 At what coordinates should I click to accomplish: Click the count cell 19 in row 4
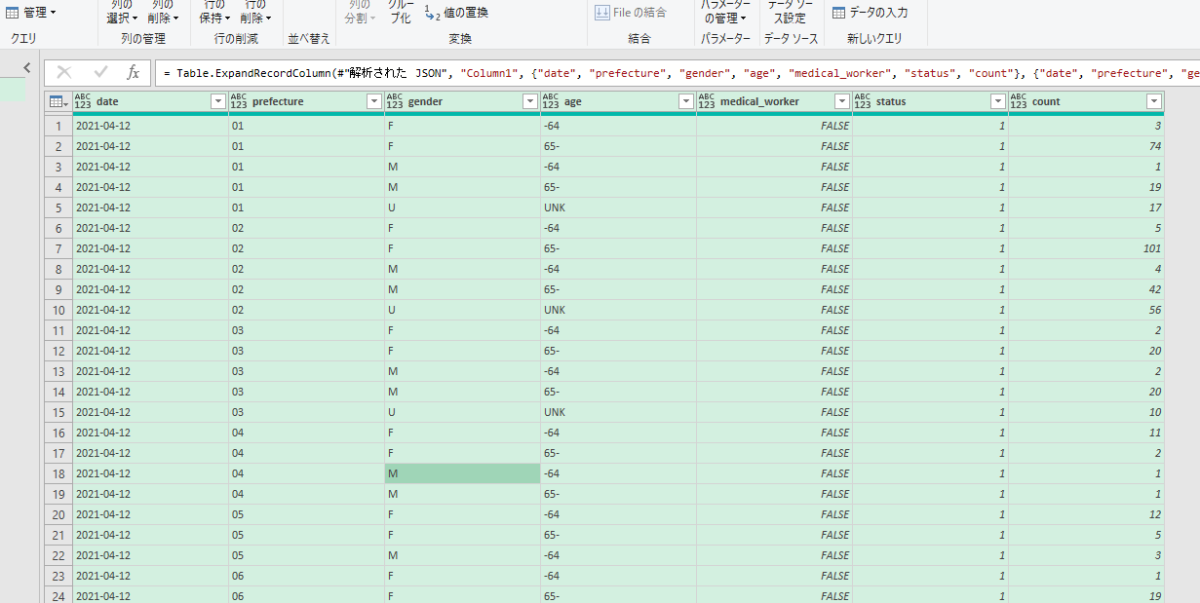tap(1086, 187)
